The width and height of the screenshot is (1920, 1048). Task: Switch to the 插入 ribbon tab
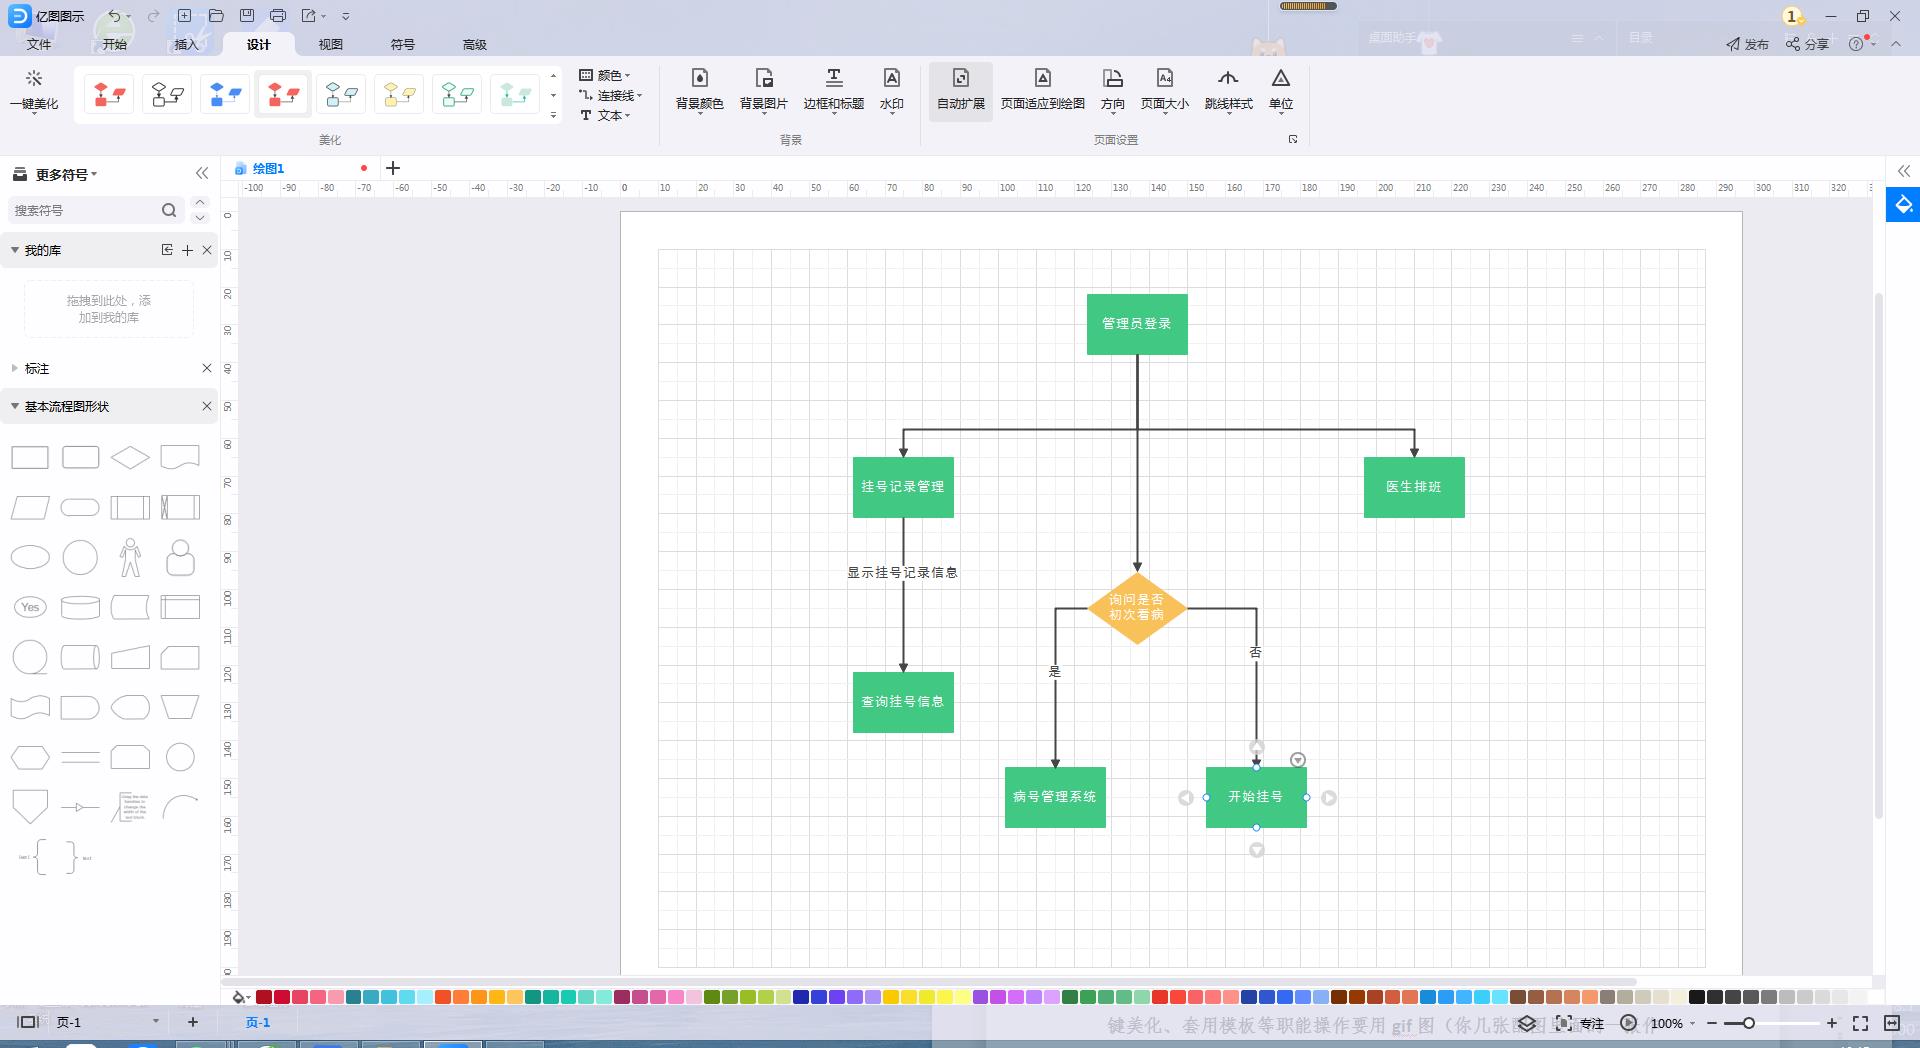point(186,44)
